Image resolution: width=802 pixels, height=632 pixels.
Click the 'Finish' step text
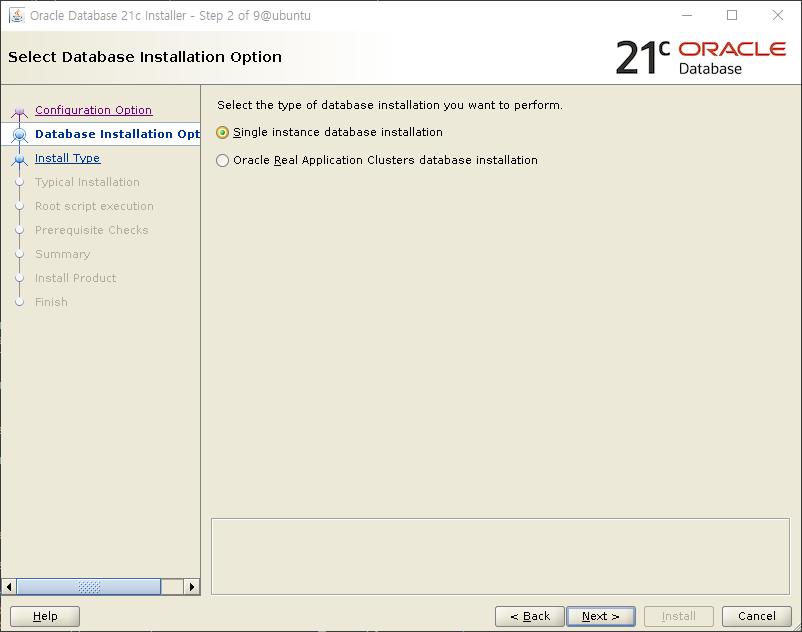51,302
